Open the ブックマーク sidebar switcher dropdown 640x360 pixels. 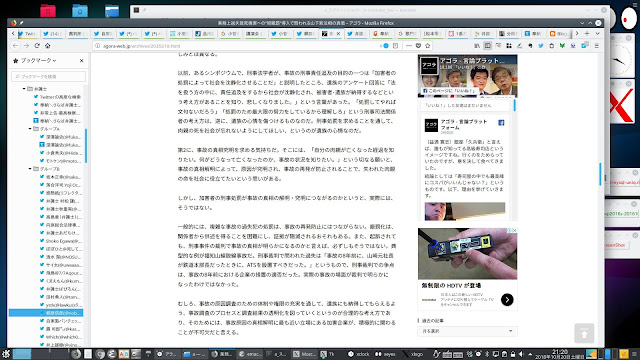39,60
